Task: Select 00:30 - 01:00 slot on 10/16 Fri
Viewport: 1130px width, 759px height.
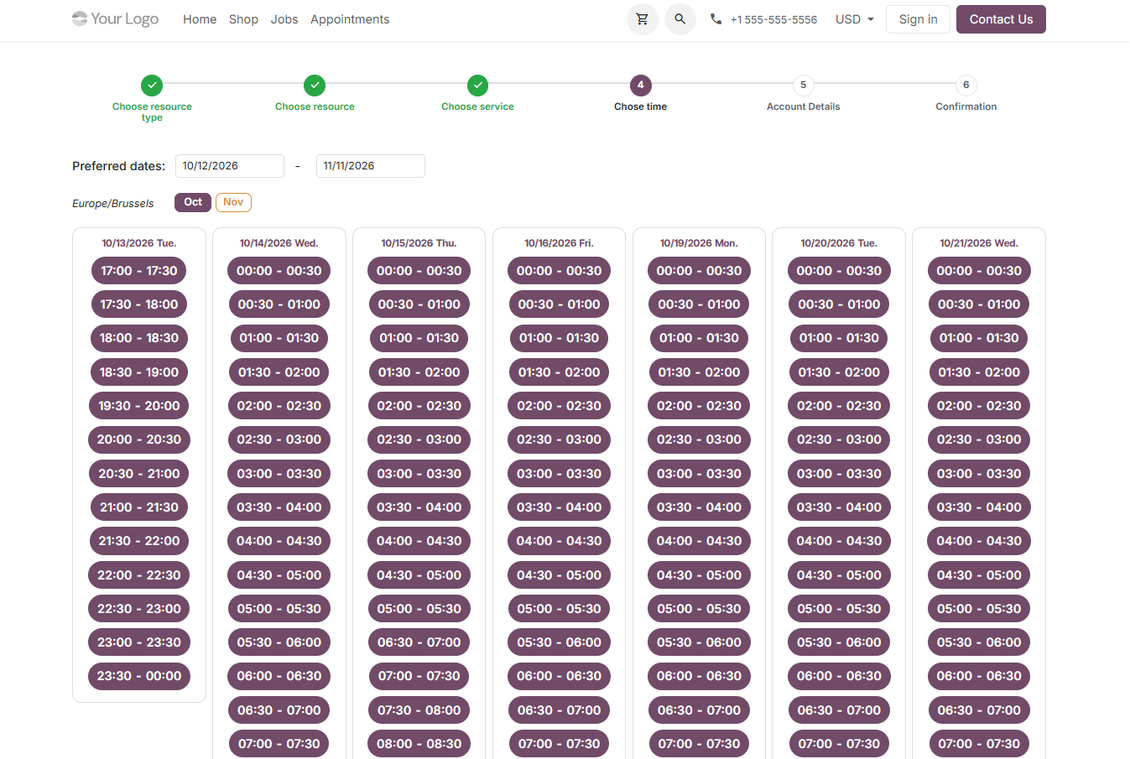Action: click(x=559, y=305)
